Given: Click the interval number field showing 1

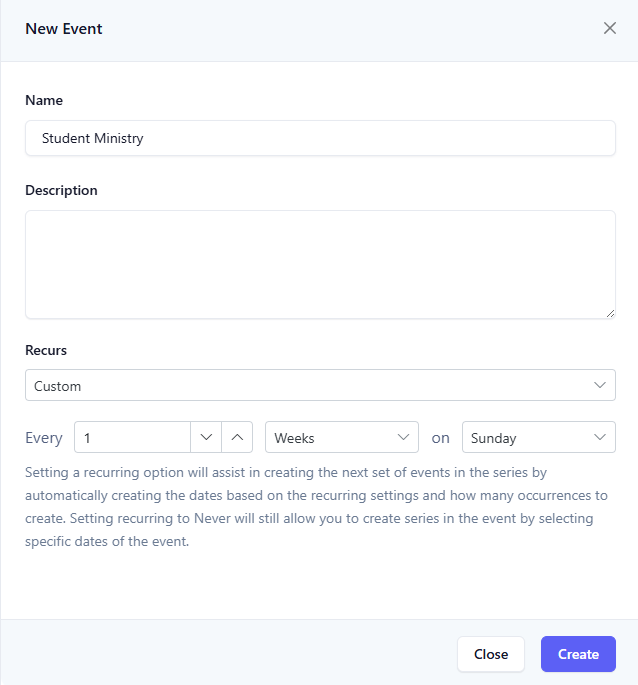Looking at the screenshot, I should coord(132,437).
